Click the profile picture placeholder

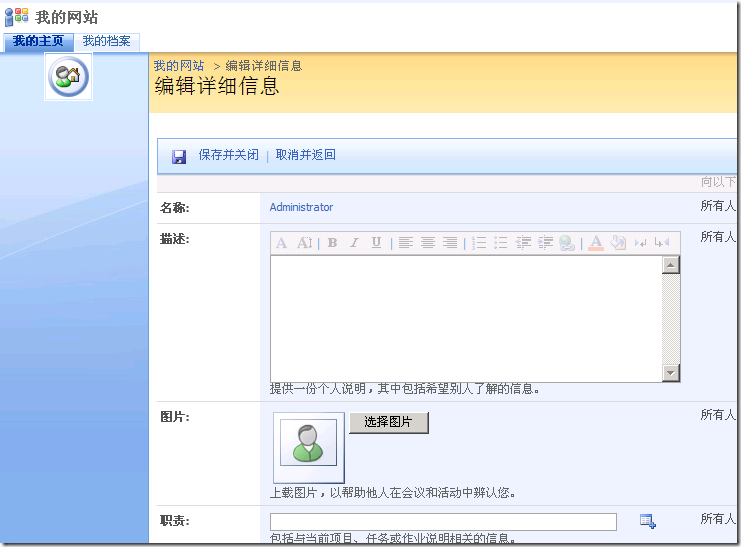coord(309,447)
